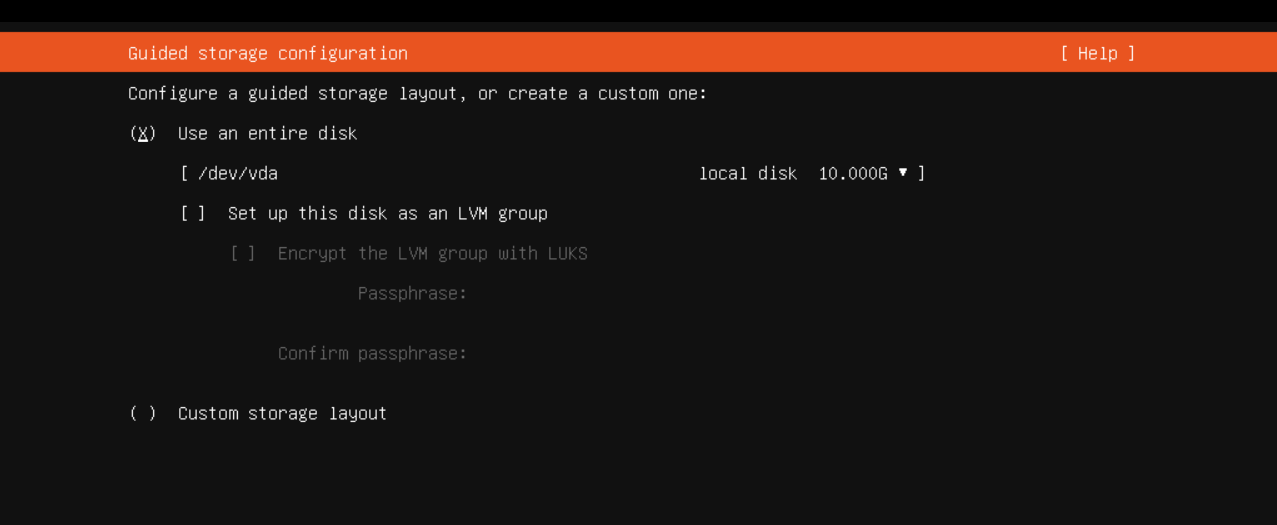Click the "Custom storage layout" label text
The height and width of the screenshot is (525, 1277).
282,413
